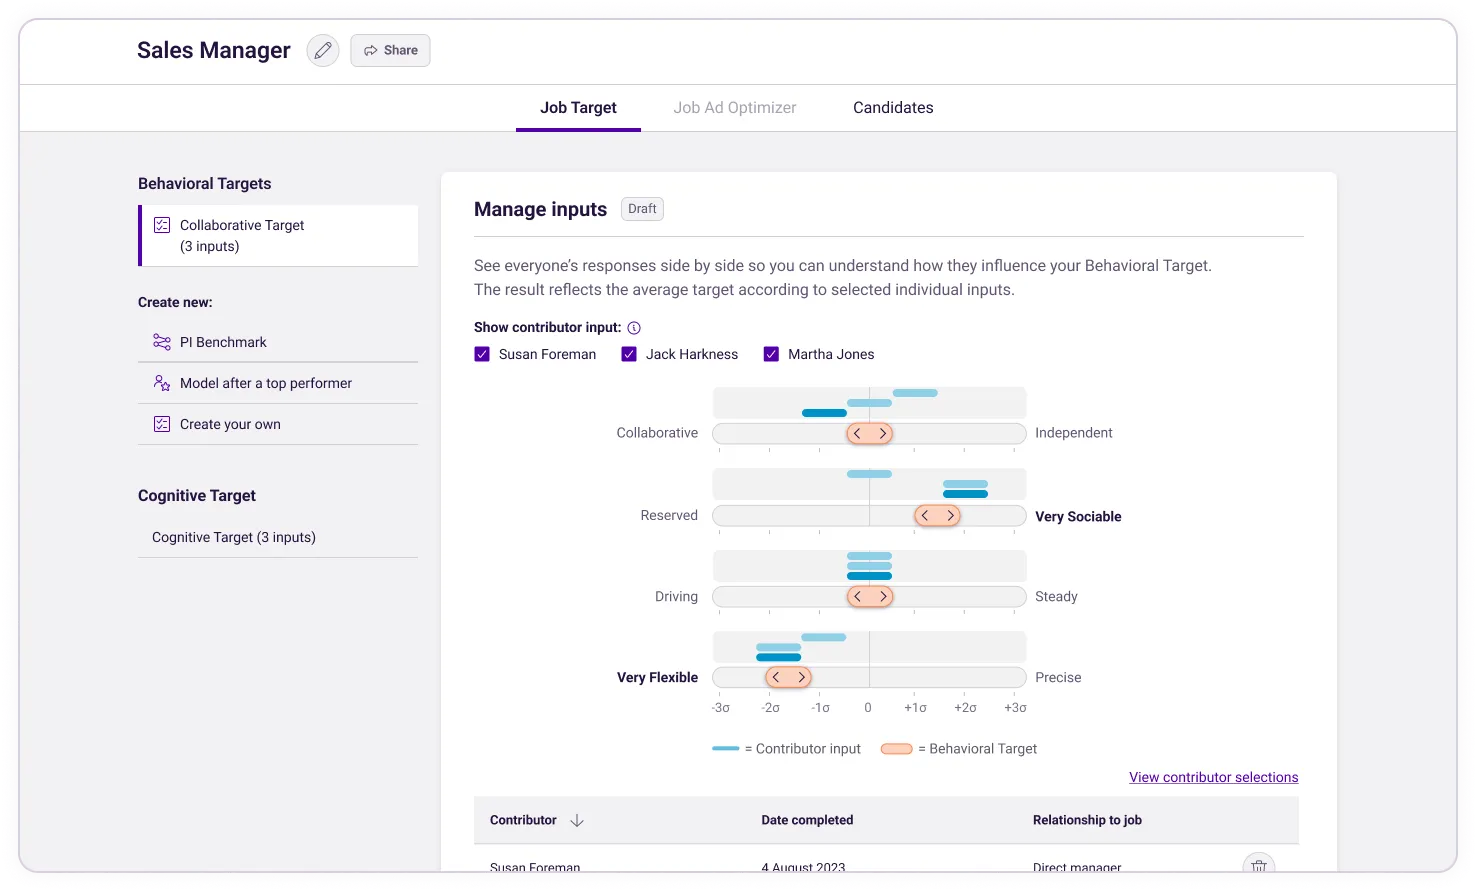
Task: Create new PI Benchmark target
Action: [278, 342]
